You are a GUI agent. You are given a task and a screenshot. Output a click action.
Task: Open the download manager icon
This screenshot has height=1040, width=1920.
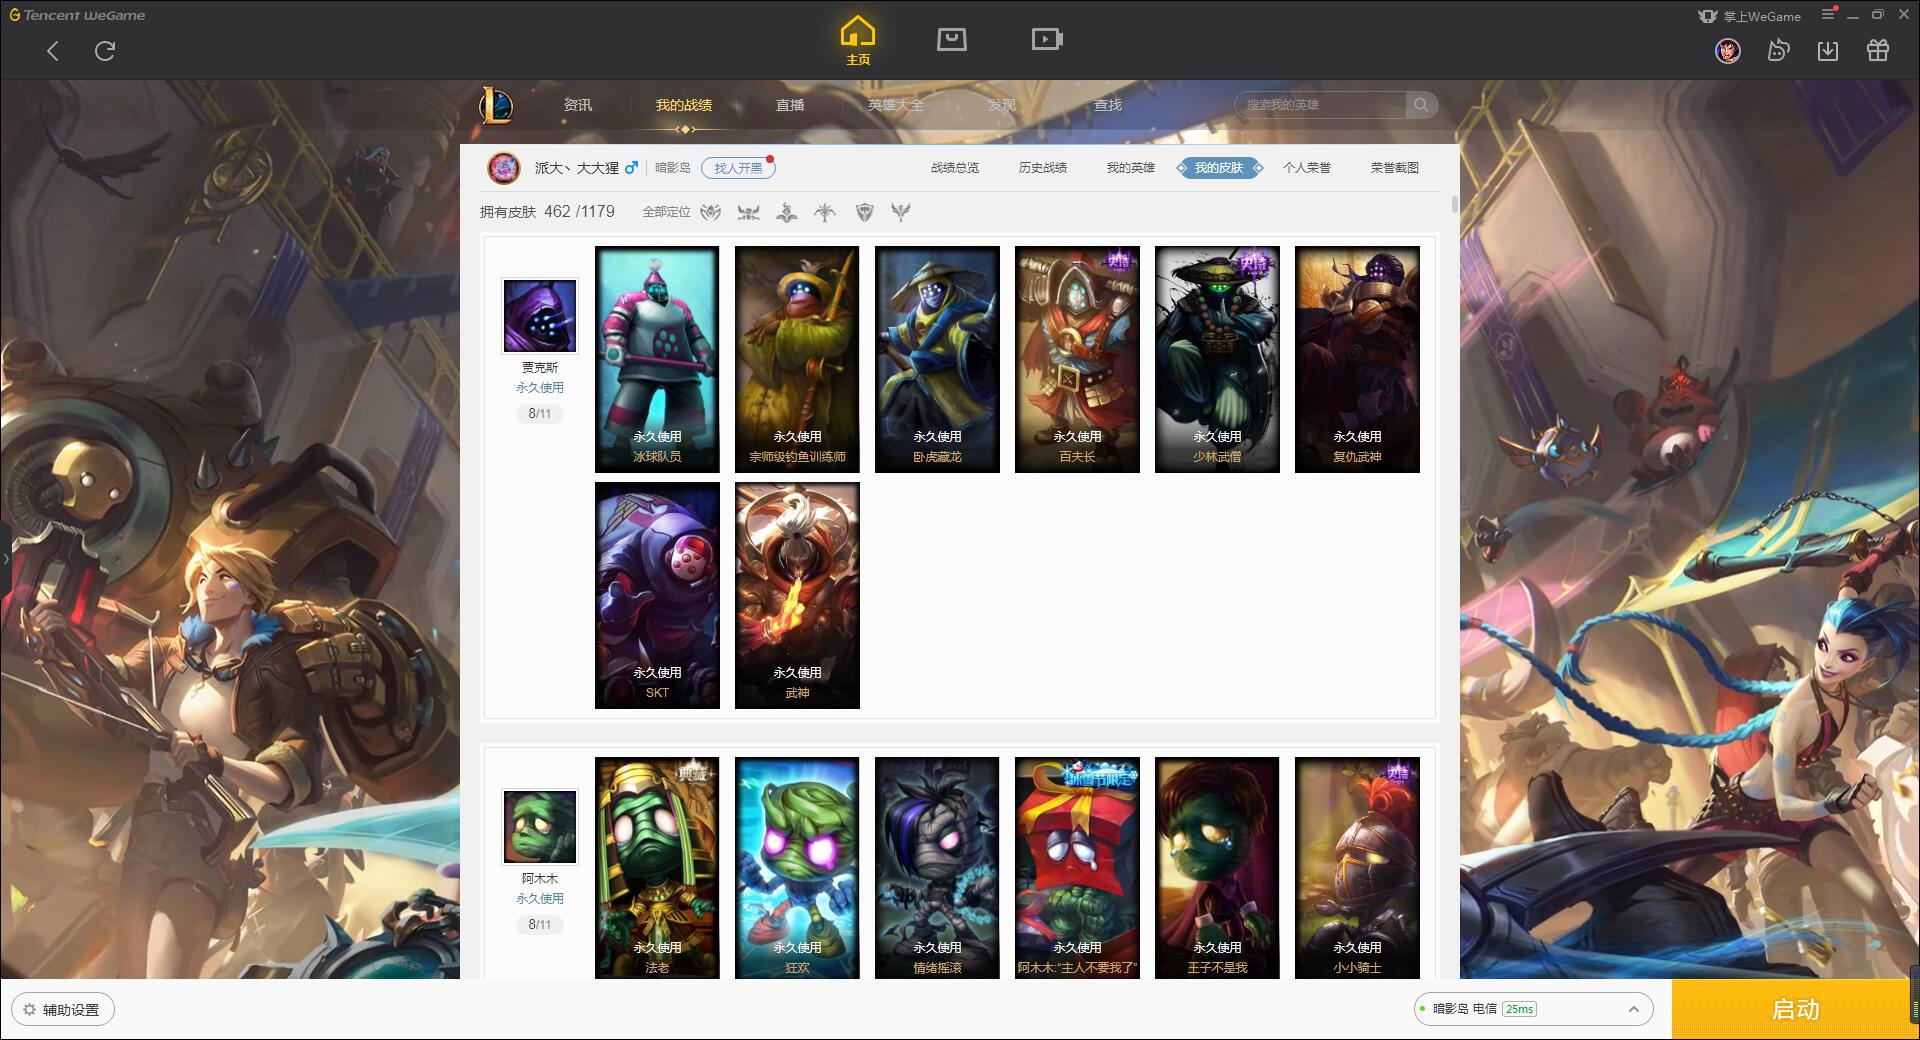[x=1828, y=50]
